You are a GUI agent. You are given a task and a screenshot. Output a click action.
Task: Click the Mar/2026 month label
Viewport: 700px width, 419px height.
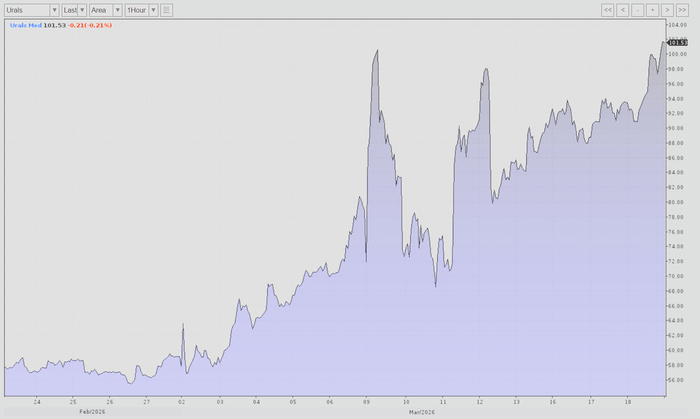pos(422,411)
